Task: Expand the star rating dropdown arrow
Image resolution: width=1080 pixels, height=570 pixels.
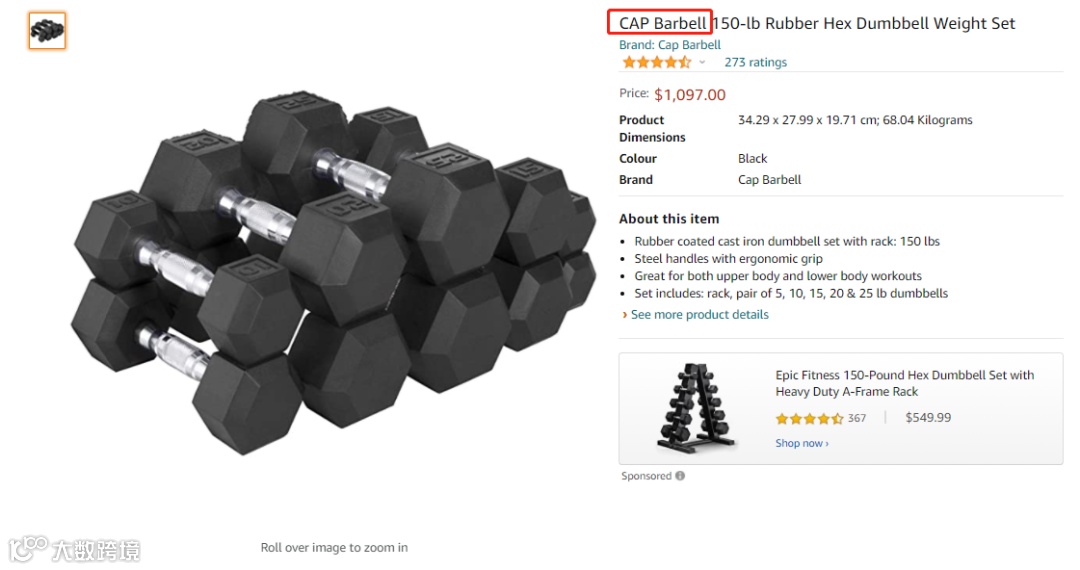Action: coord(702,62)
